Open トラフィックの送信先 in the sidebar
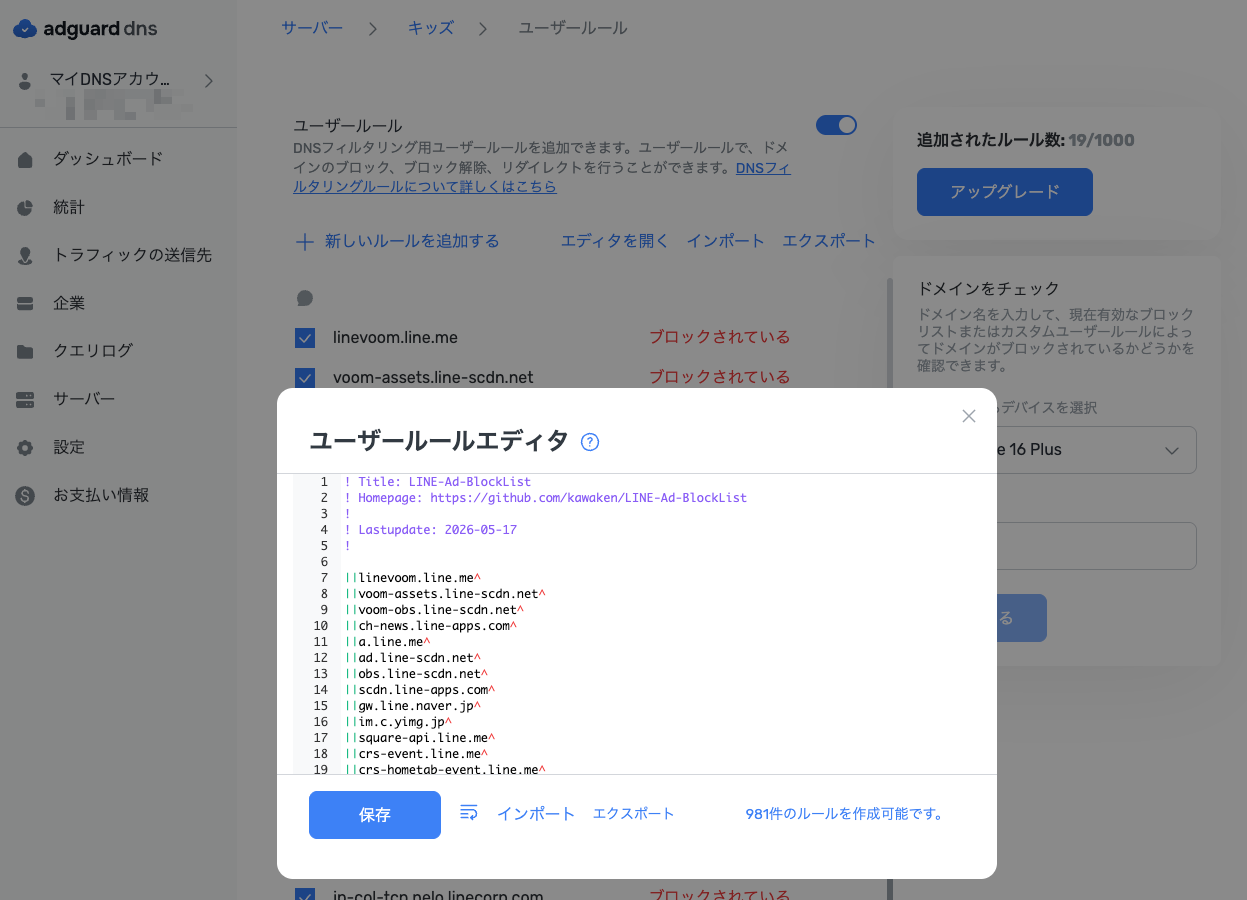 (x=132, y=255)
